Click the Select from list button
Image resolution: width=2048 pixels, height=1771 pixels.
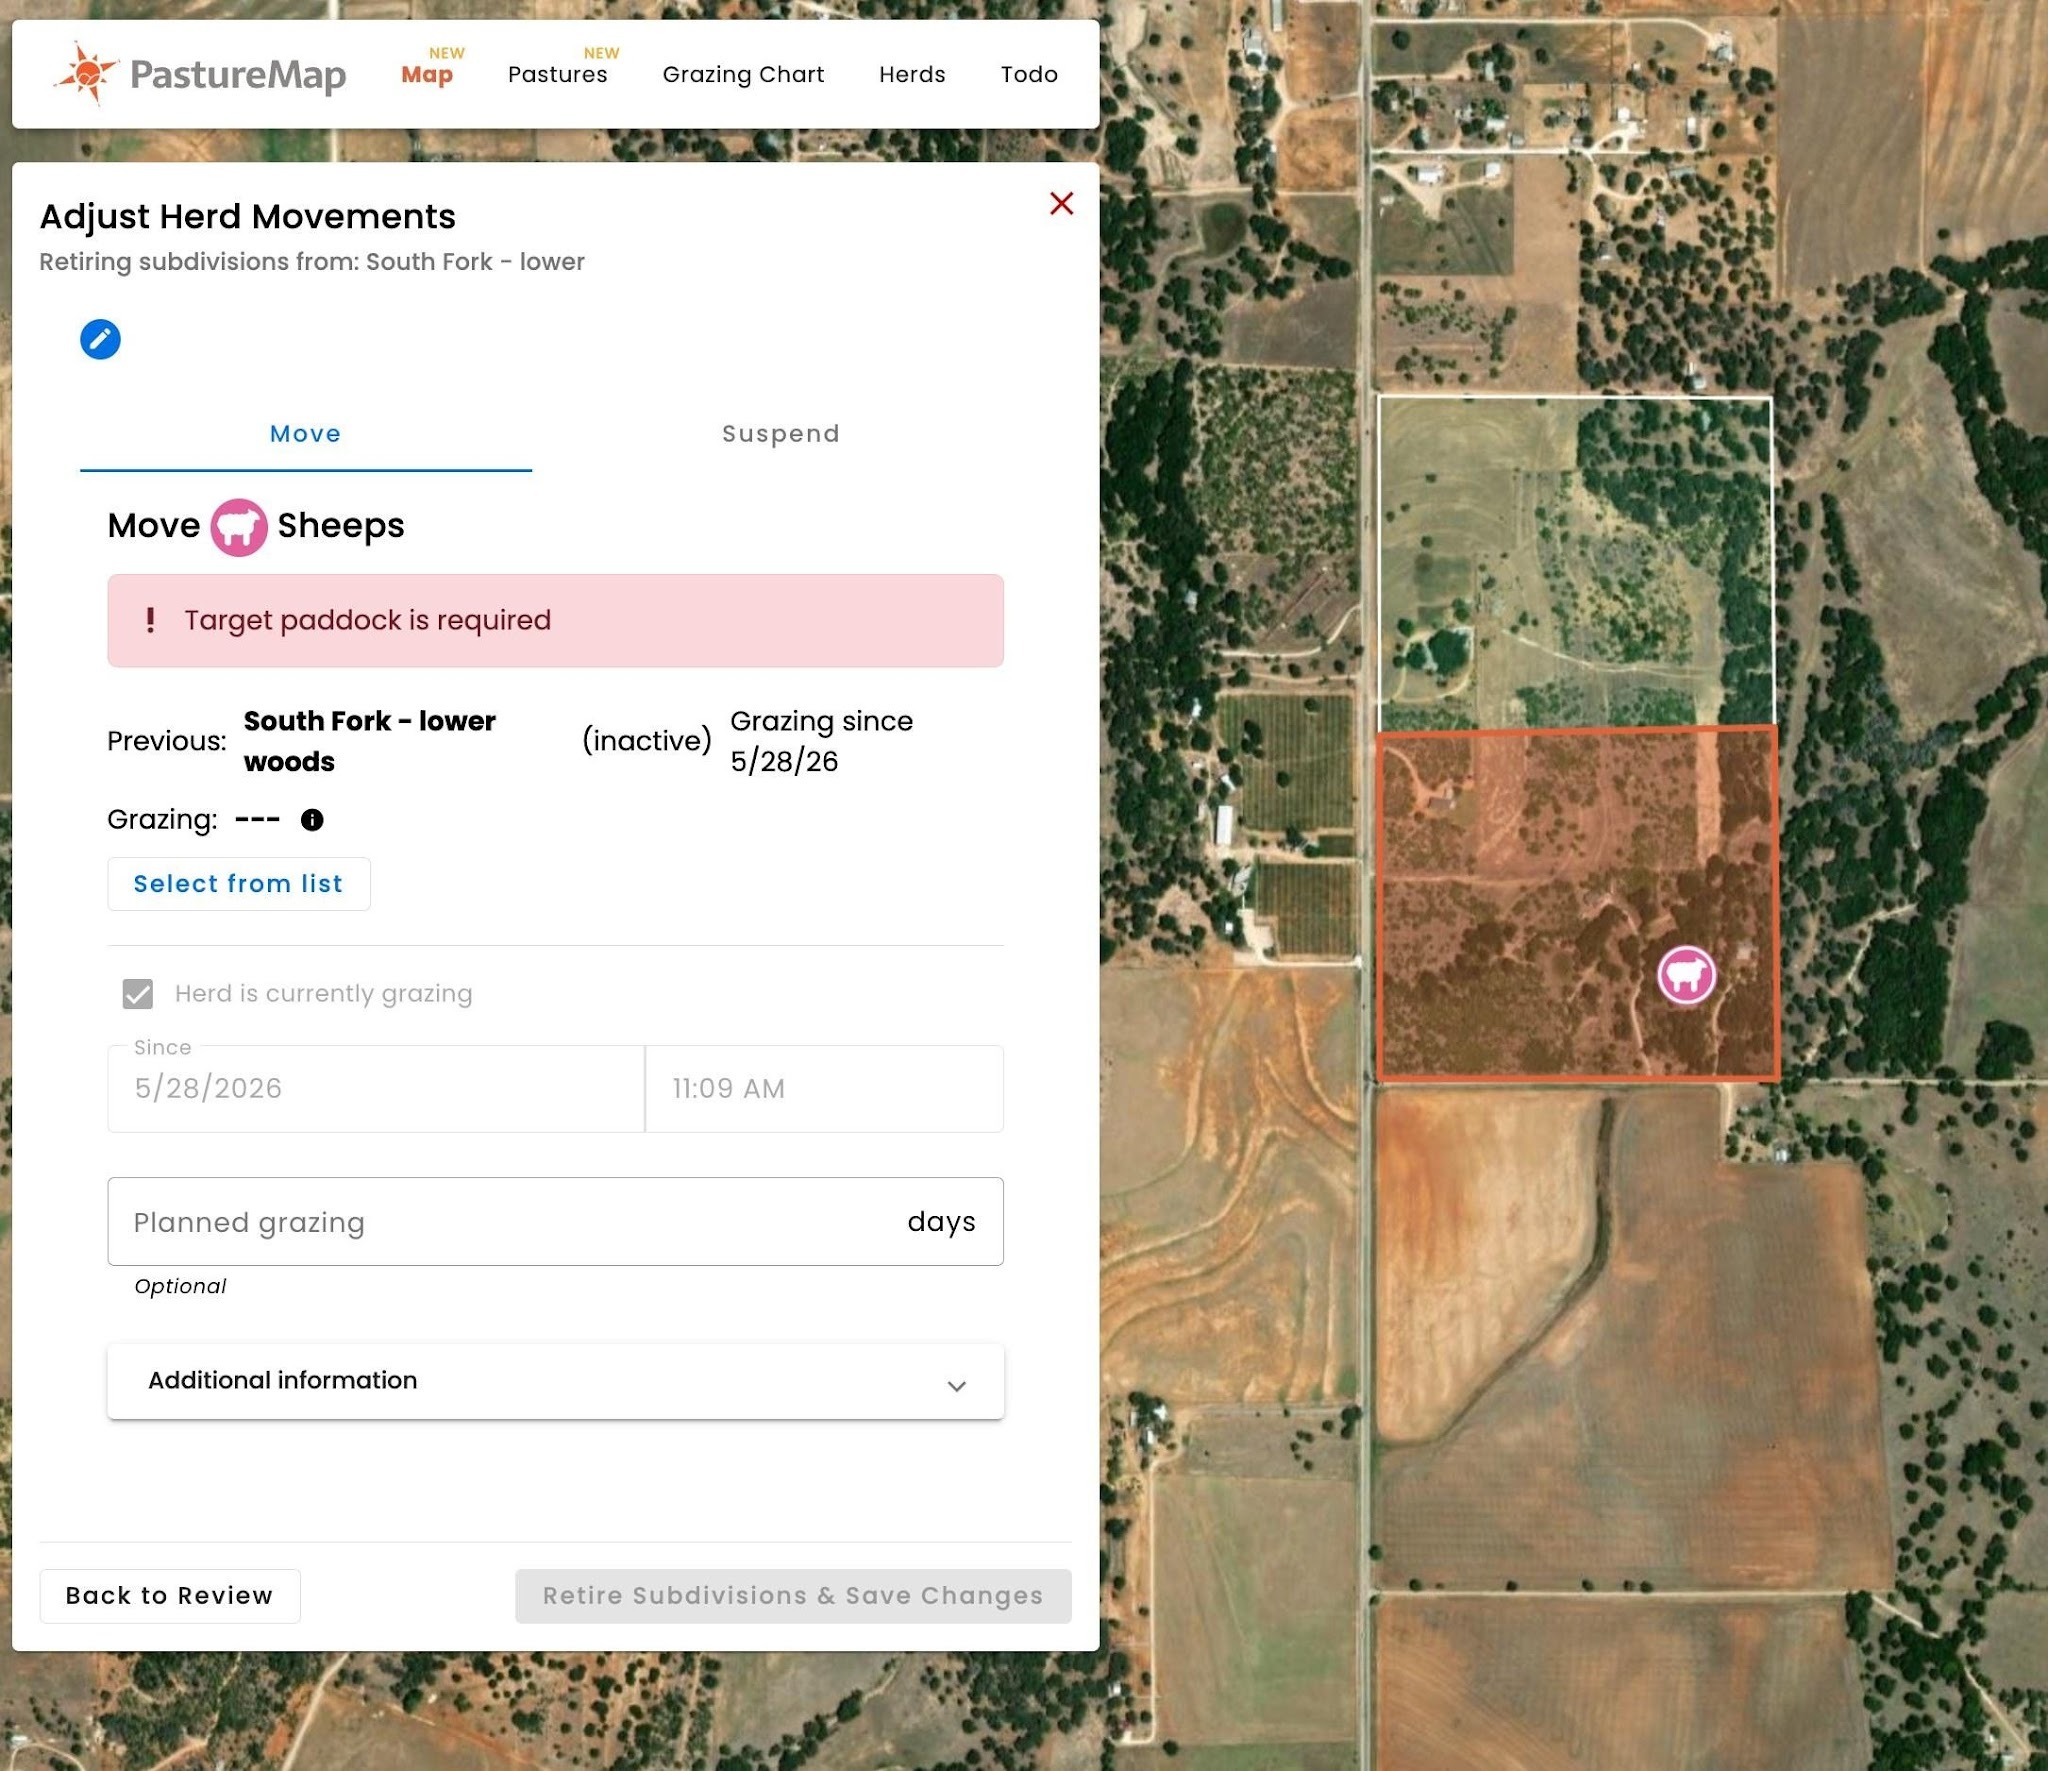[x=239, y=884]
